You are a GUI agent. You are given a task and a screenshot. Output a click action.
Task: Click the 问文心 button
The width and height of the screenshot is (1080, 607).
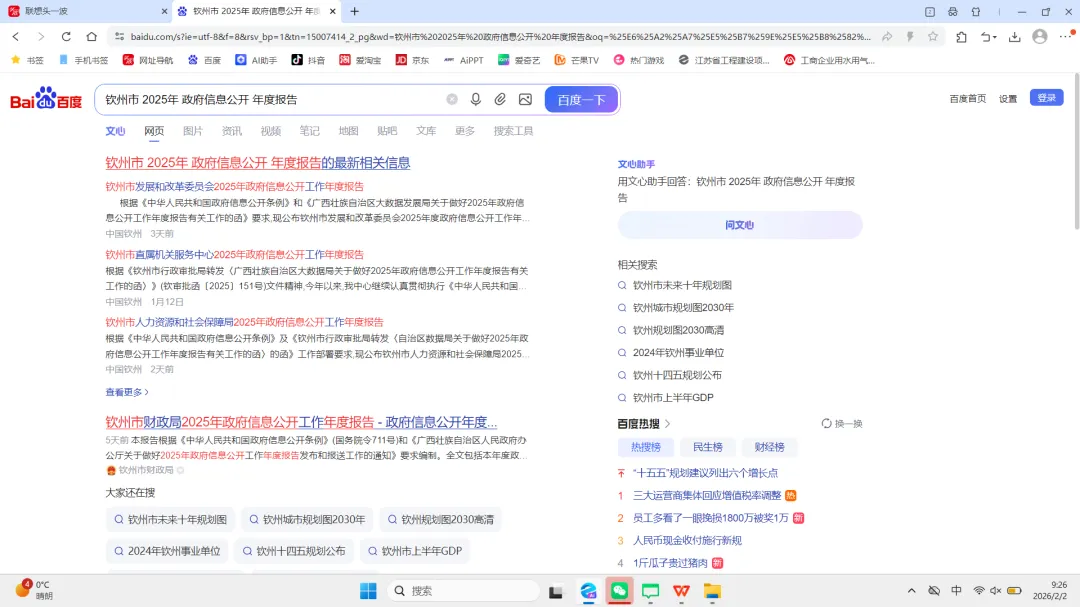[740, 225]
